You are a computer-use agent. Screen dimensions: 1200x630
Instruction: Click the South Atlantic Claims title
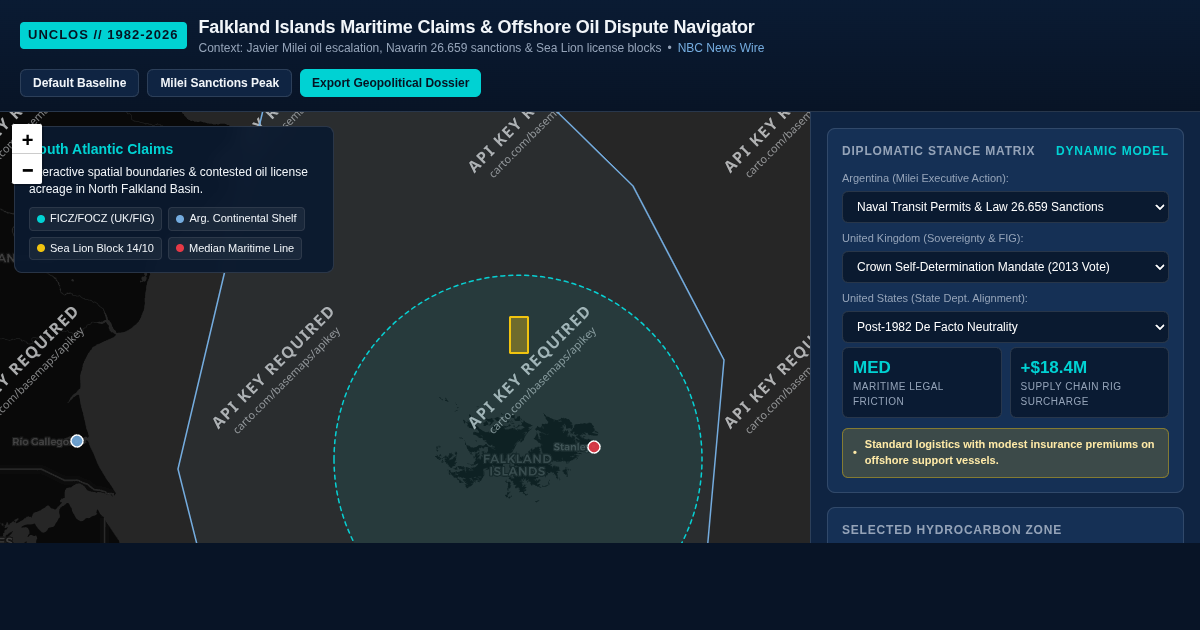pyautogui.click(x=101, y=149)
